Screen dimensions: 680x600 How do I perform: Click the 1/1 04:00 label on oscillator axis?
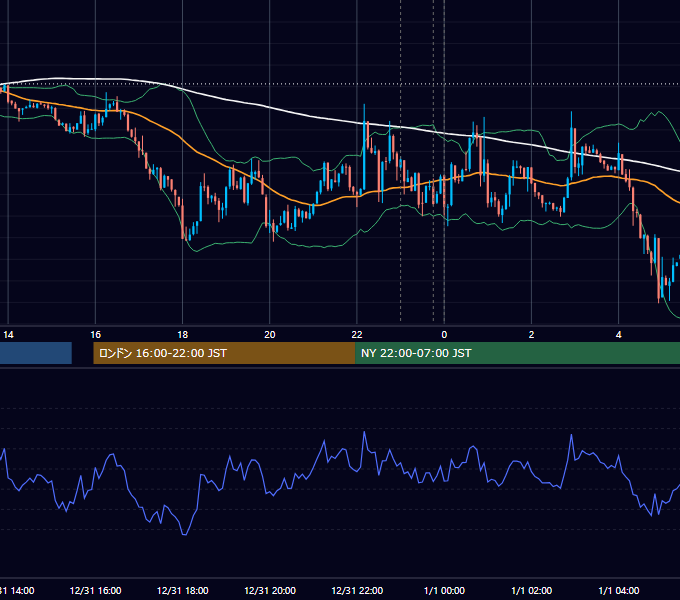(618, 591)
